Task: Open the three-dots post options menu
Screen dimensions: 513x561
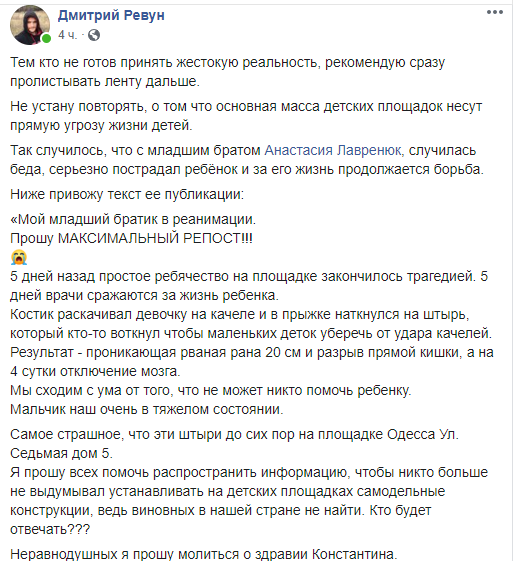Action: coord(495,12)
